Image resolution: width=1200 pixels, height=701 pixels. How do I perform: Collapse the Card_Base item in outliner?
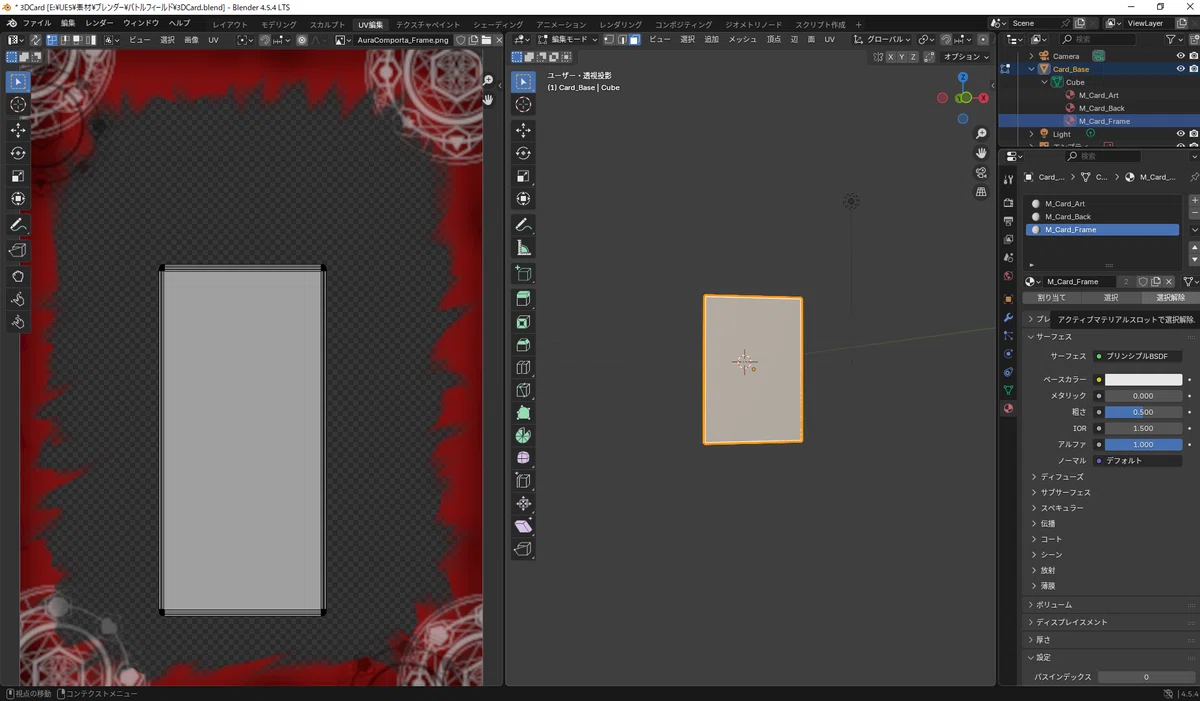1031,69
